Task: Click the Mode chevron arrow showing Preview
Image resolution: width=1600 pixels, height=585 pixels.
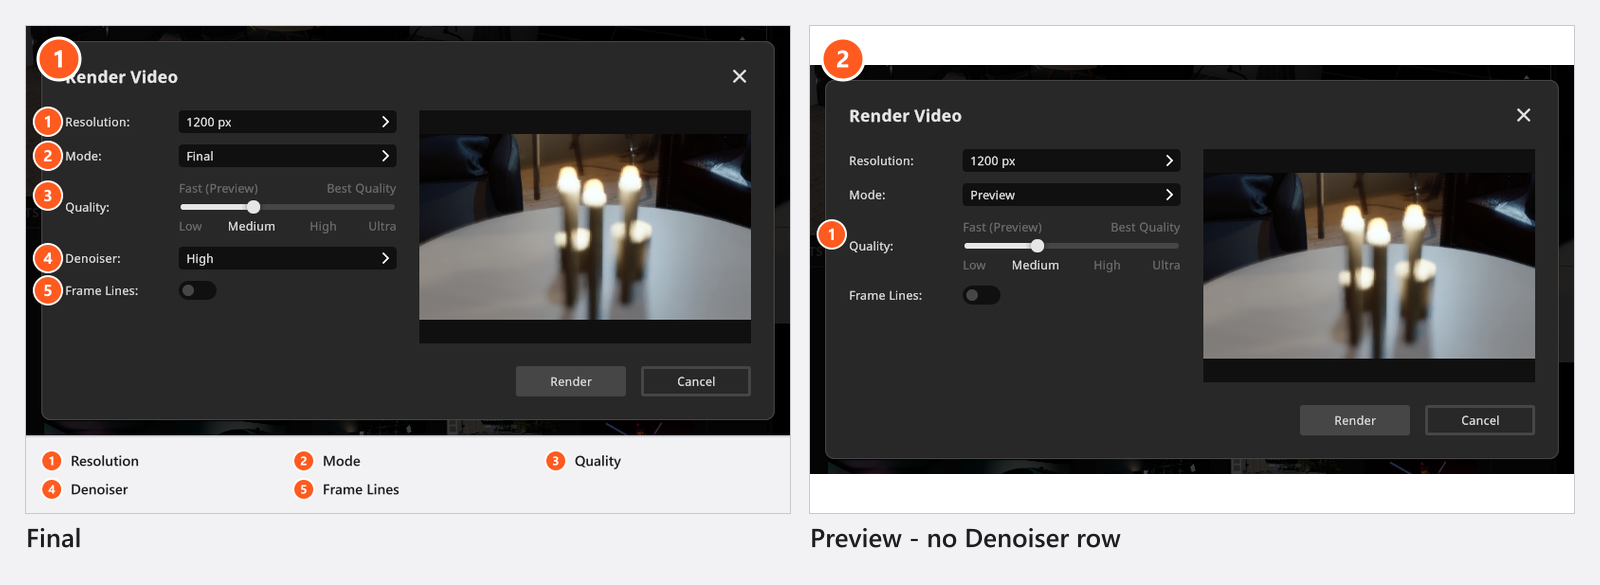Action: [x=1169, y=195]
